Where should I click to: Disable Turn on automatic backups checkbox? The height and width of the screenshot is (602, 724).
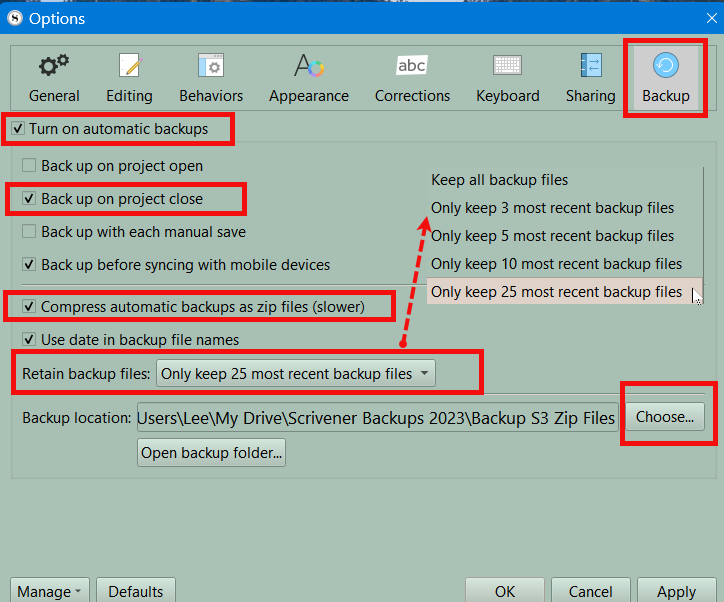pos(17,129)
